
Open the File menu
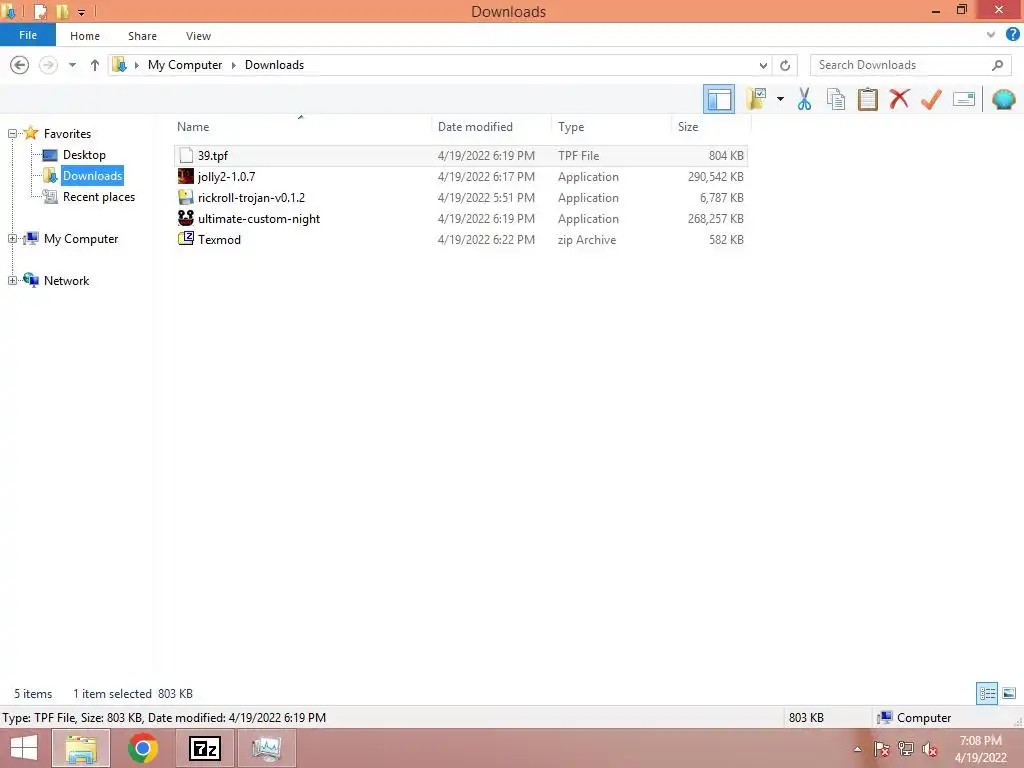pyautogui.click(x=28, y=35)
